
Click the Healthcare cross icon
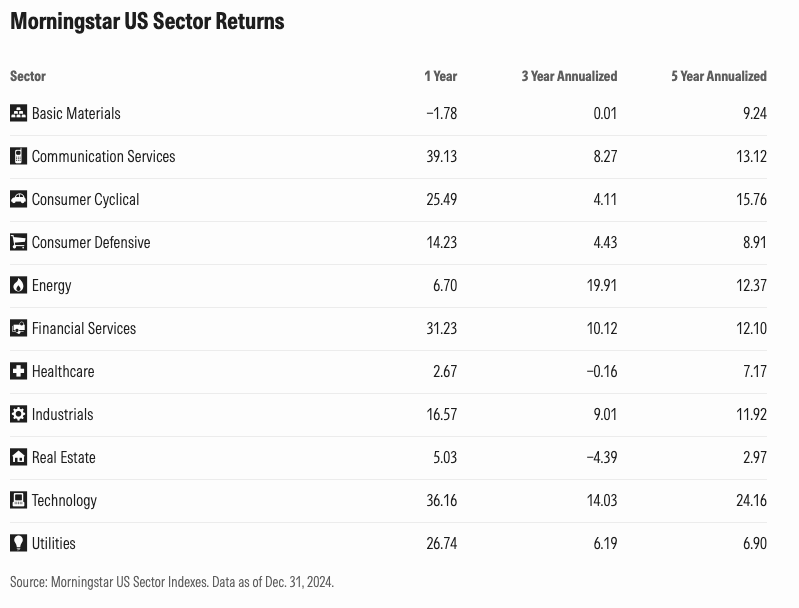[x=18, y=371]
